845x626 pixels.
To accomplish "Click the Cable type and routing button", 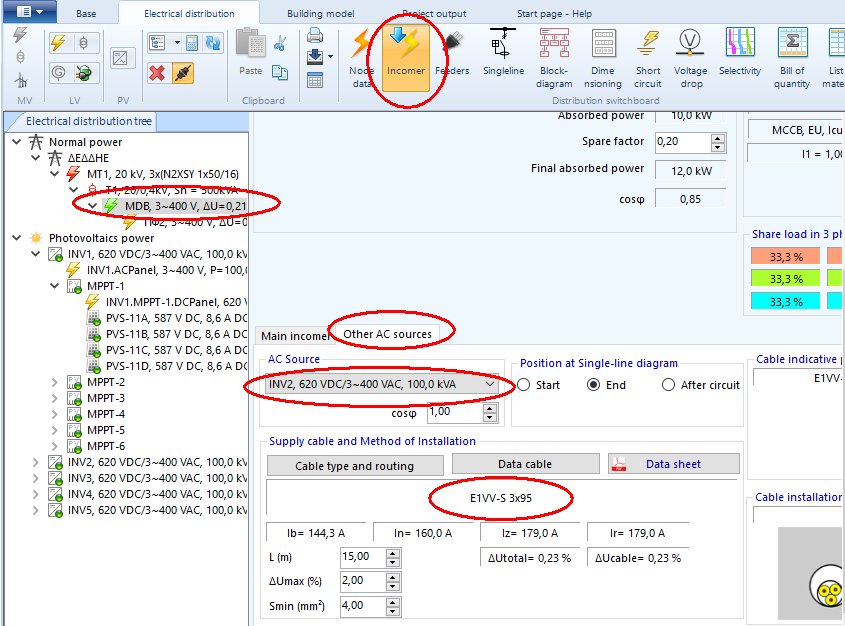I will (354, 464).
